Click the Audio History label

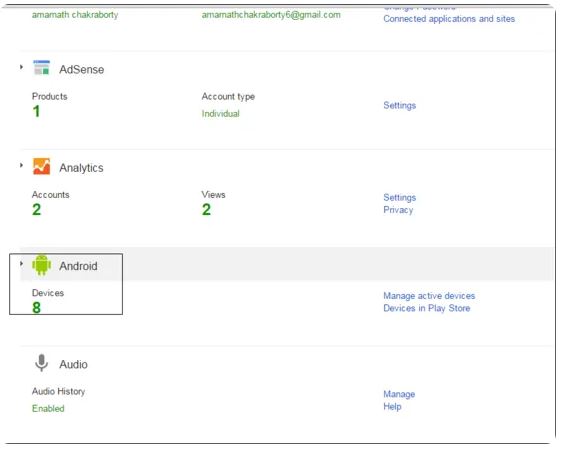[x=59, y=391]
